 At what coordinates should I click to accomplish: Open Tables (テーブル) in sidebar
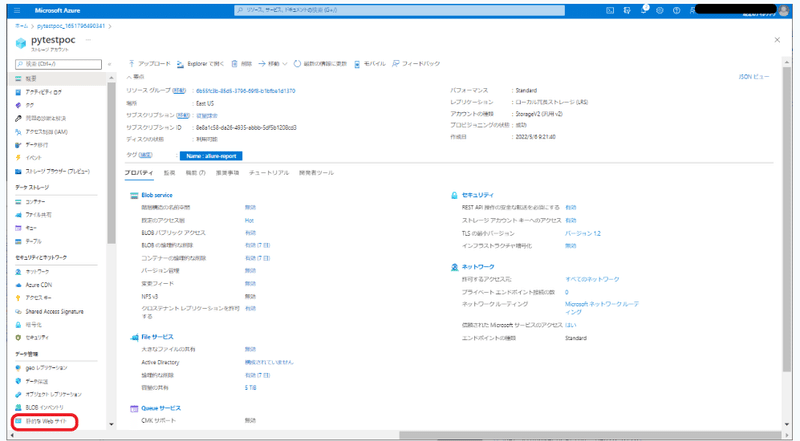(x=34, y=241)
